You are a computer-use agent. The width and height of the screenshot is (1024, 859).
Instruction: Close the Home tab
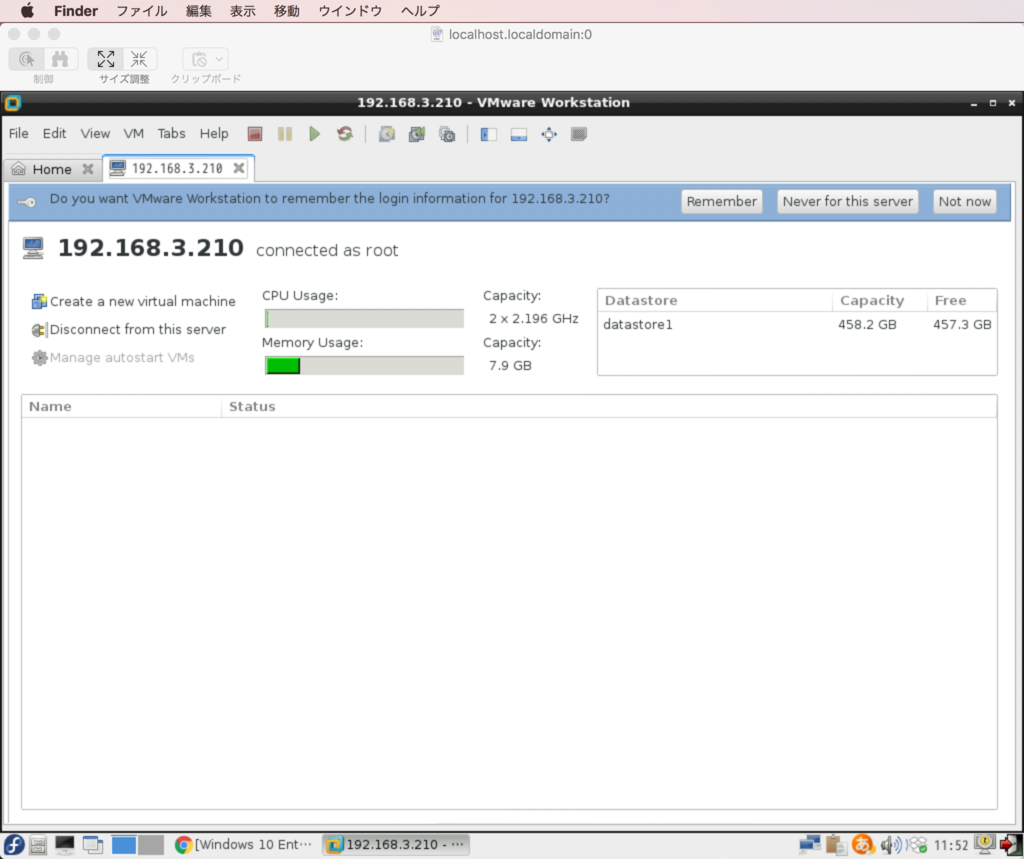88,169
